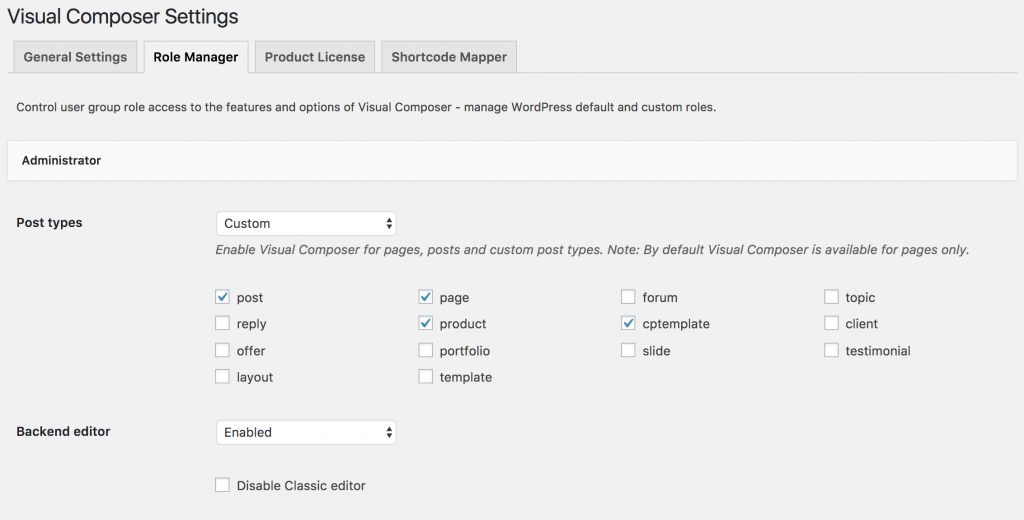This screenshot has height=520, width=1024.
Task: Click the Visual Composer Settings heading
Action: pos(123,16)
